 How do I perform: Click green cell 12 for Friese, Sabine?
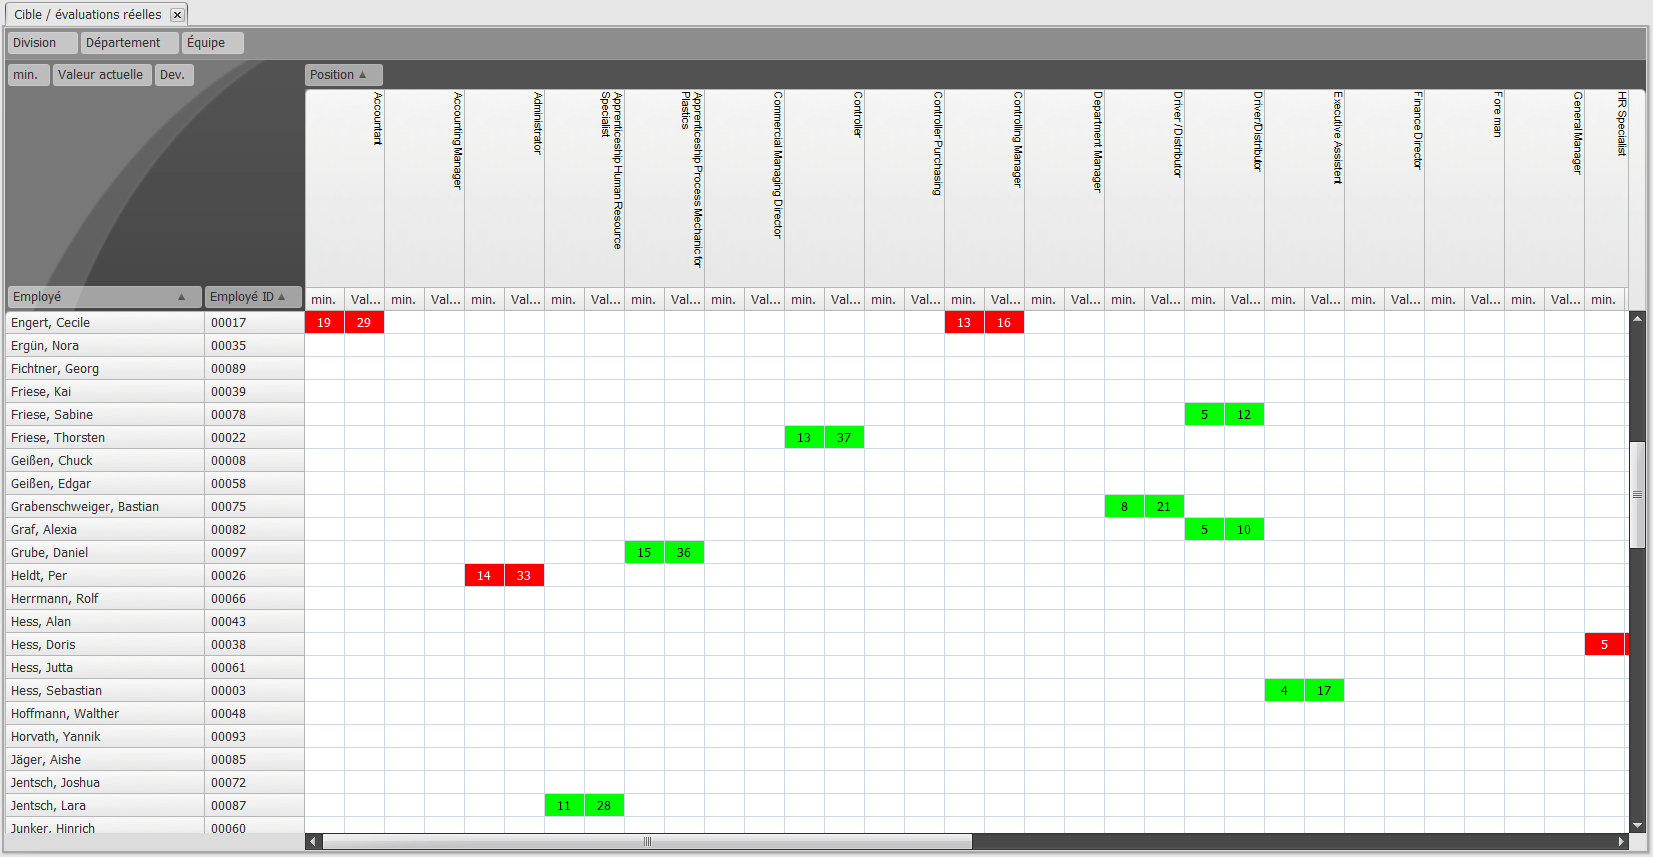(x=1244, y=415)
